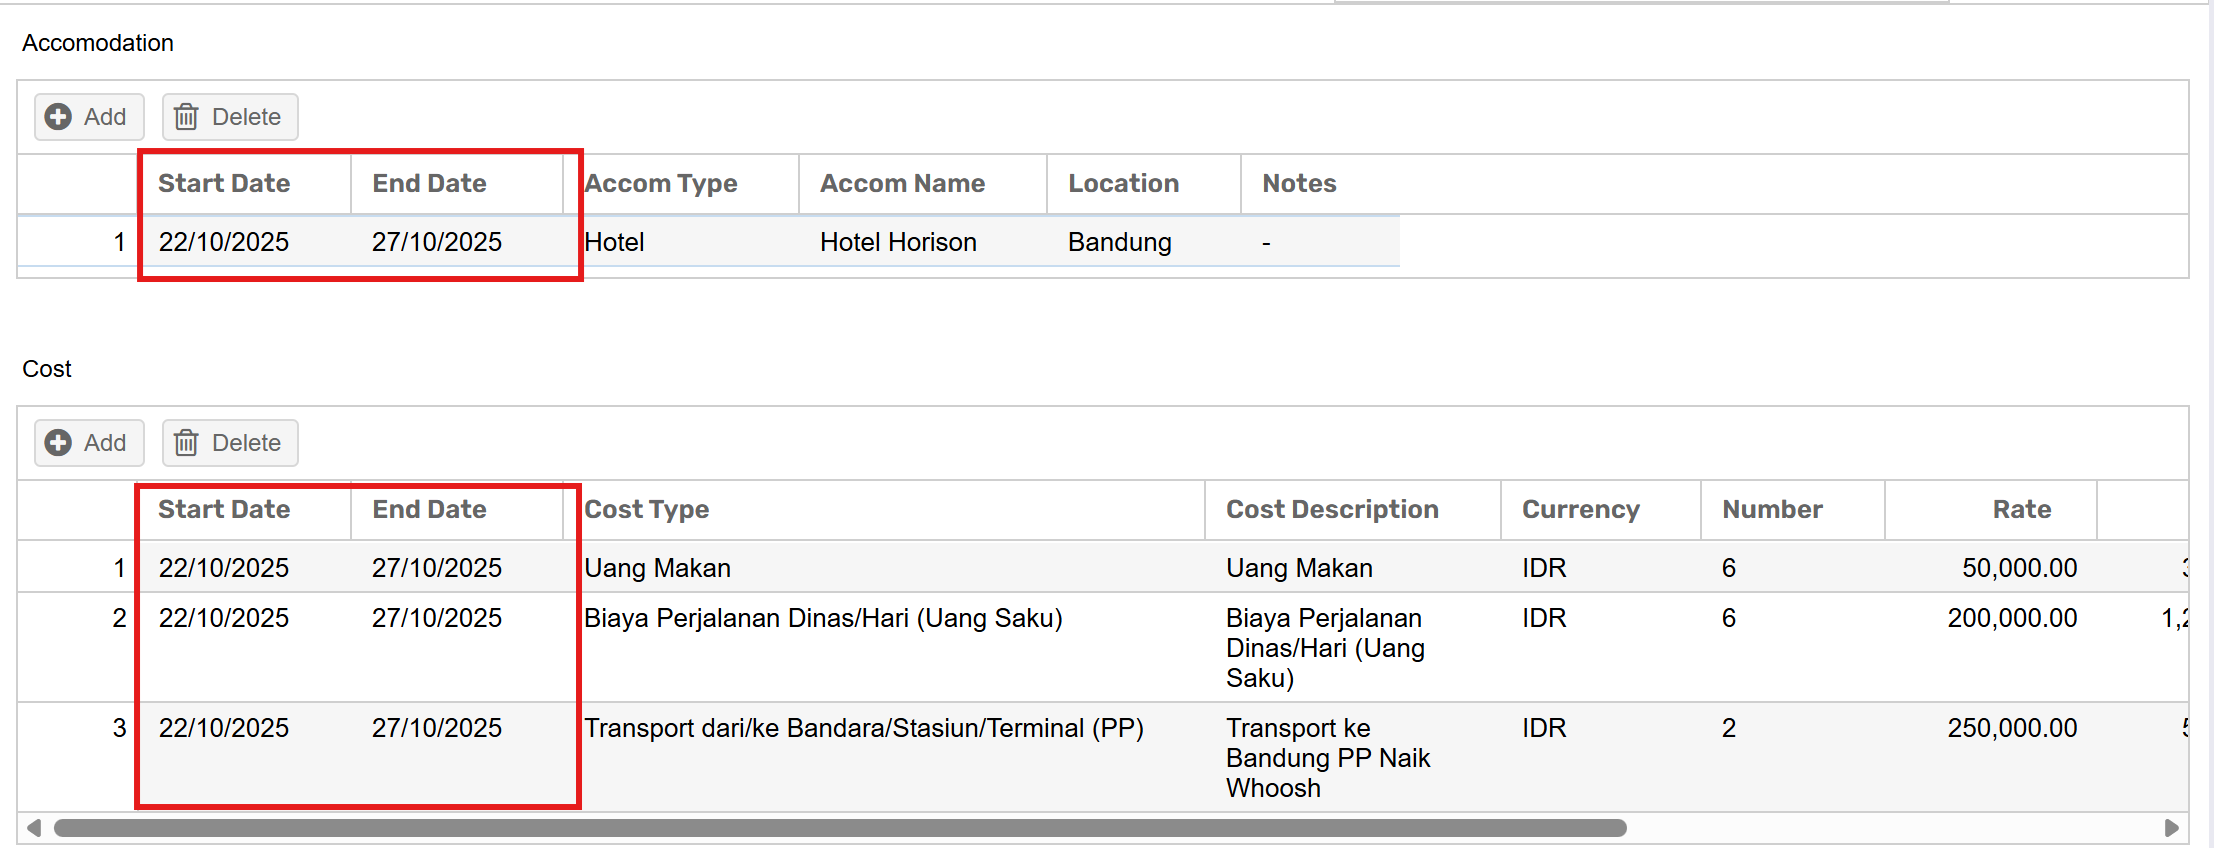Click the Notes column header in Accomodation
The height and width of the screenshot is (848, 2214).
1299,184
